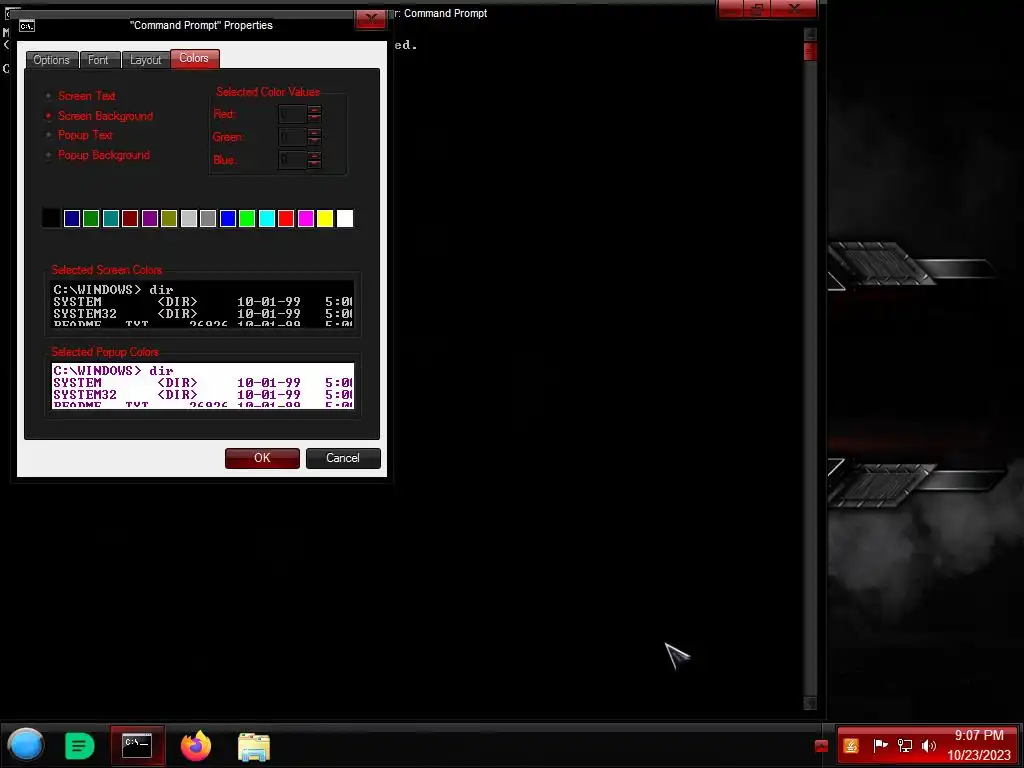Select the Colors tab
Image resolution: width=1024 pixels, height=768 pixels.
(194, 58)
